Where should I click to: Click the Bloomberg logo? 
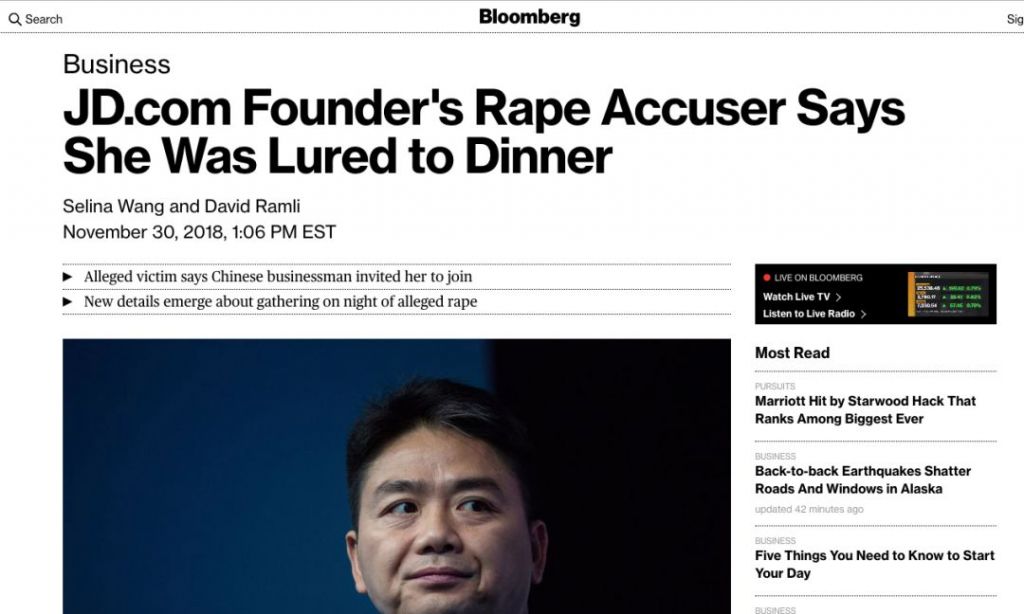click(x=529, y=17)
